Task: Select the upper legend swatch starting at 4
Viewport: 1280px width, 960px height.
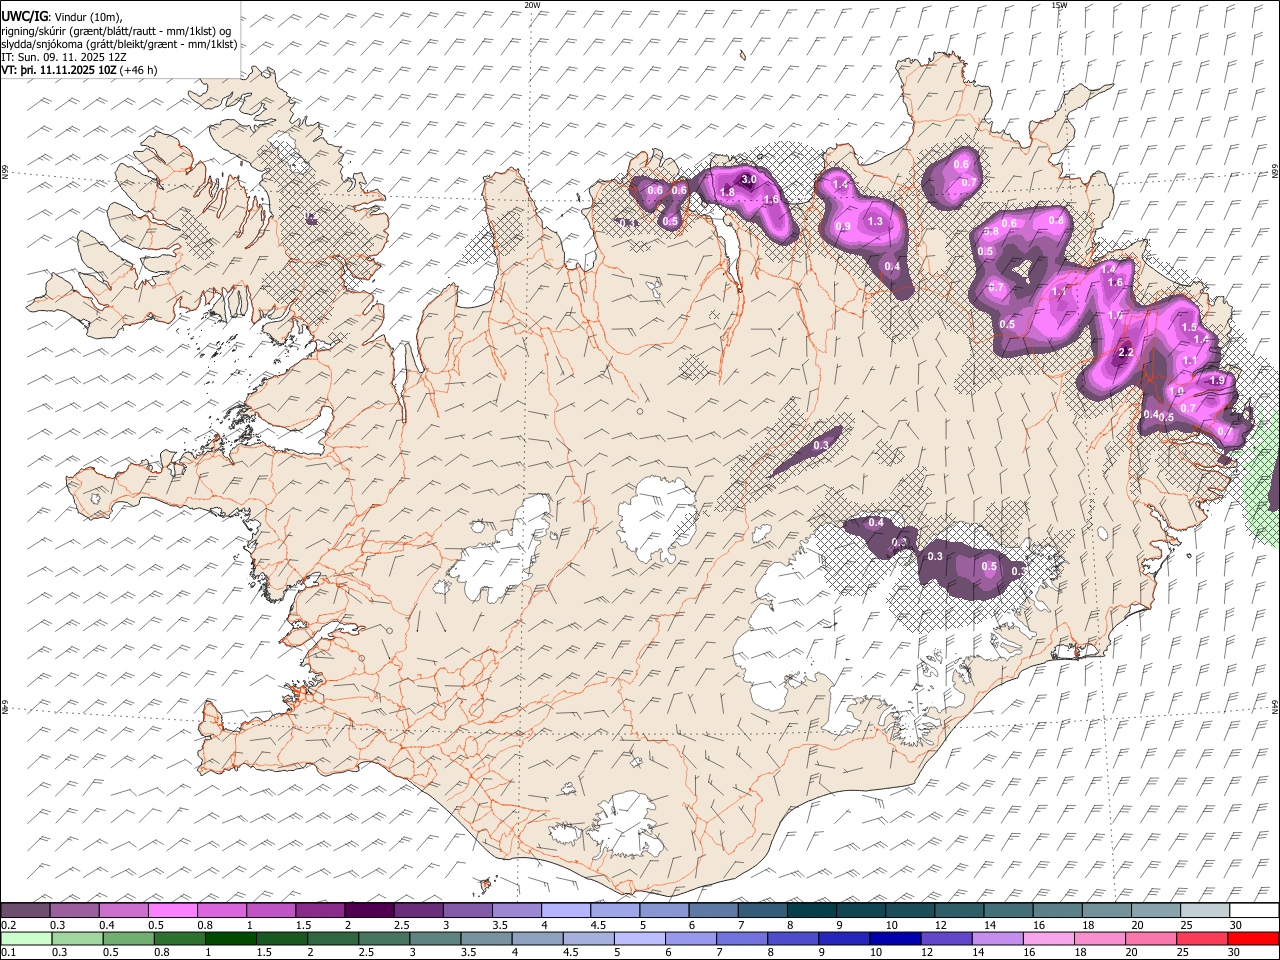Action: tap(566, 911)
